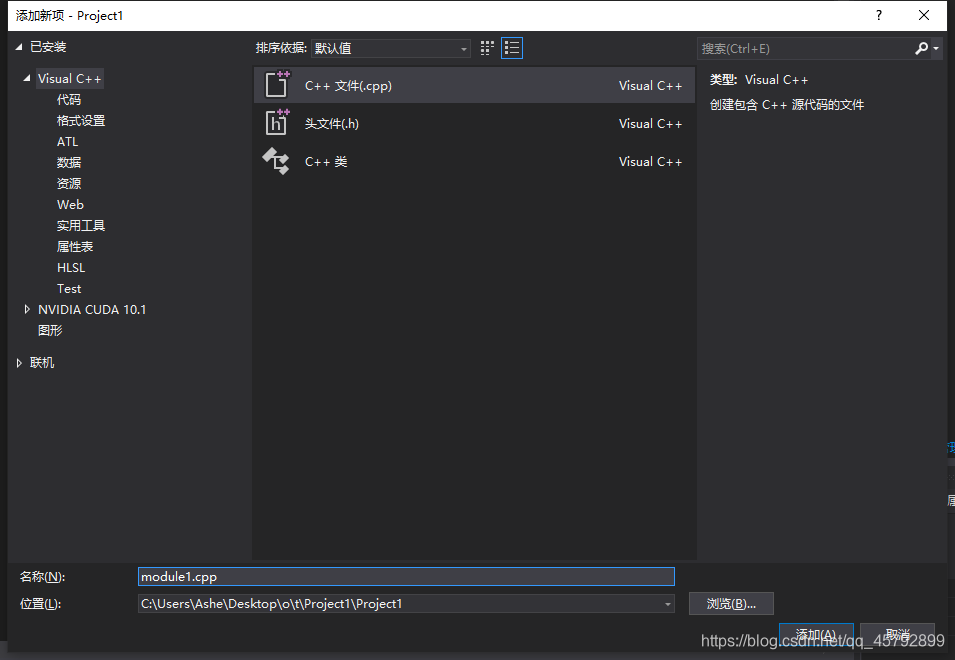
Task: Select the C++ class icon
Action: (x=277, y=161)
